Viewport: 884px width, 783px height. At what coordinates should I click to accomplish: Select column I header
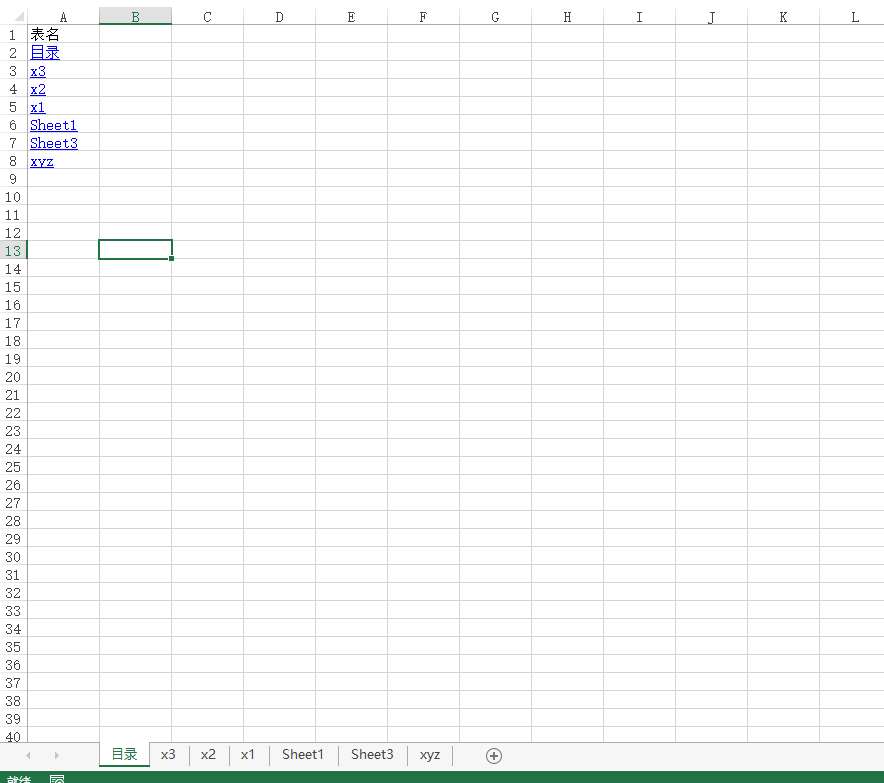click(639, 17)
